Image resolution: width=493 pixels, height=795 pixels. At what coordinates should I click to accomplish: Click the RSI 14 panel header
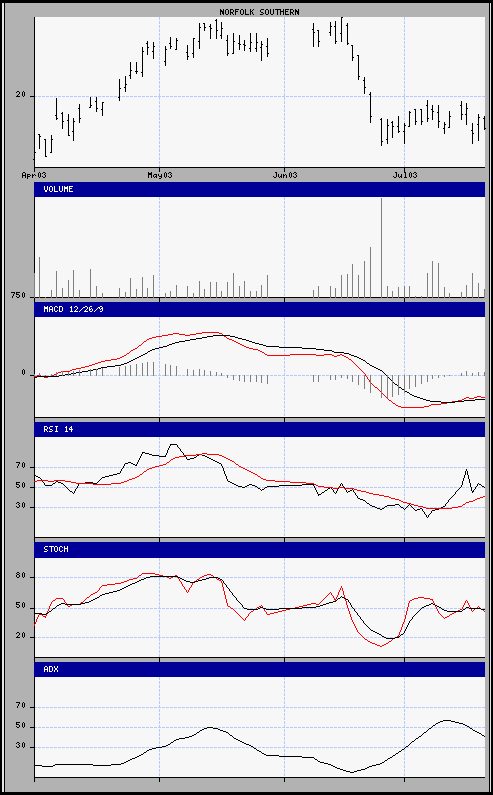click(259, 429)
